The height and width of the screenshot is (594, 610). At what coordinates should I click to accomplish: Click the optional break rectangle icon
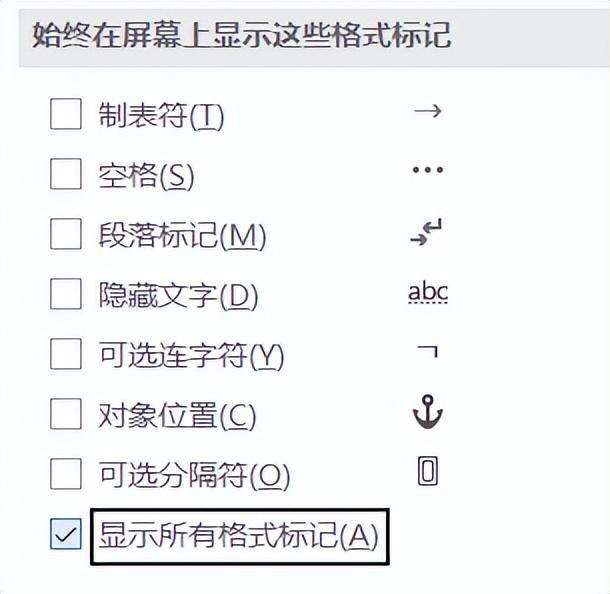click(x=428, y=471)
